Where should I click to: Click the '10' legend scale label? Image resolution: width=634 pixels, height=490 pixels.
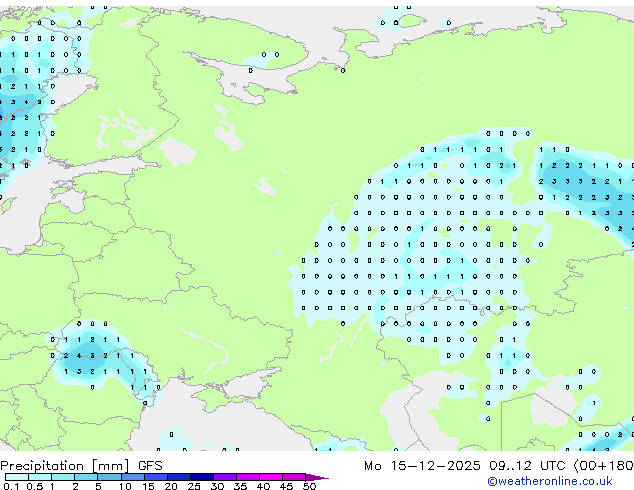click(125, 486)
